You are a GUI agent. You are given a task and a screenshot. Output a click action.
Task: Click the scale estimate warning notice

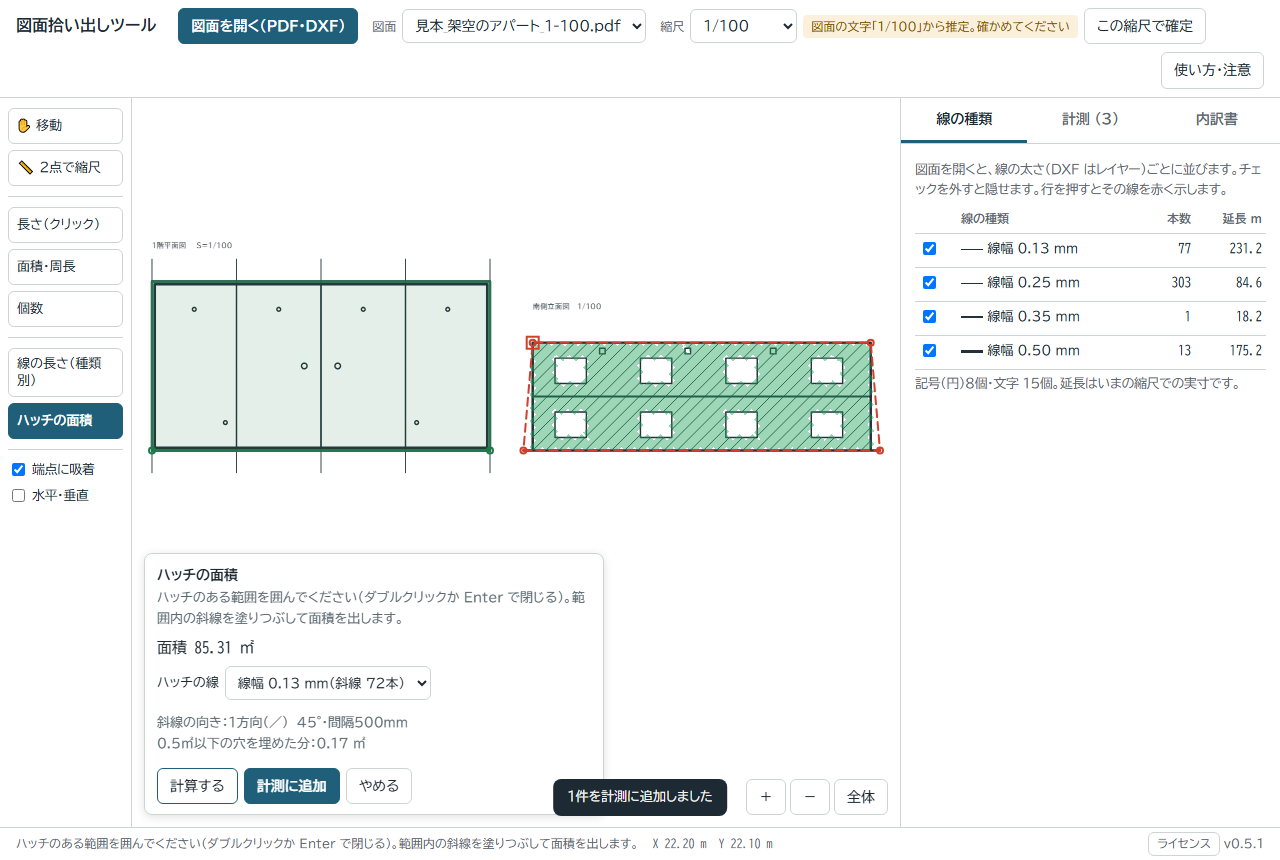(x=940, y=26)
